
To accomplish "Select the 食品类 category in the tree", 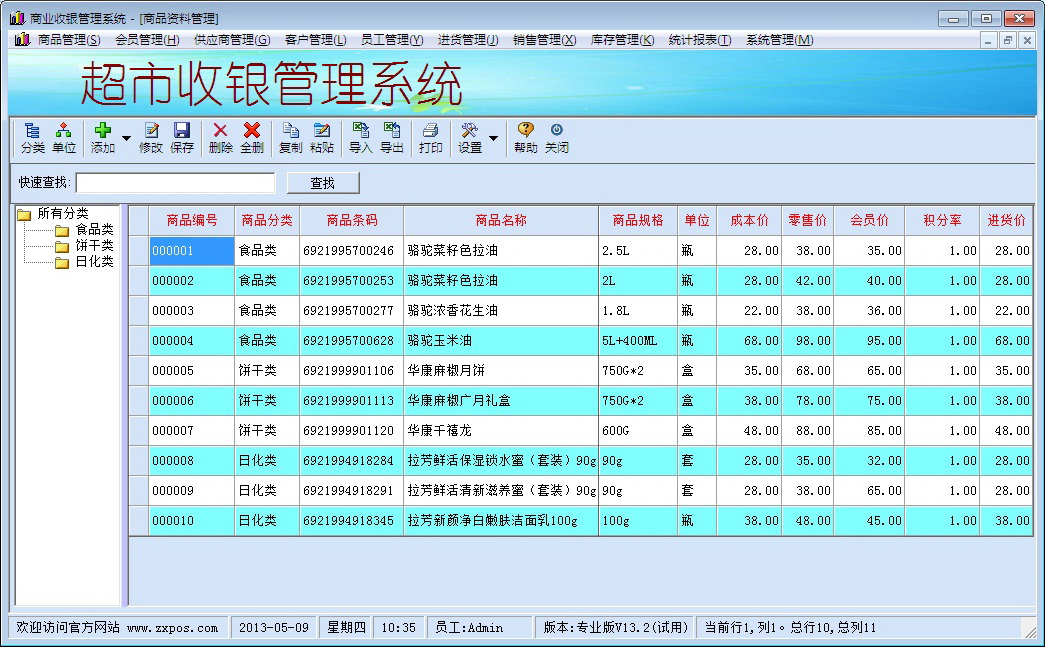I will (x=94, y=230).
